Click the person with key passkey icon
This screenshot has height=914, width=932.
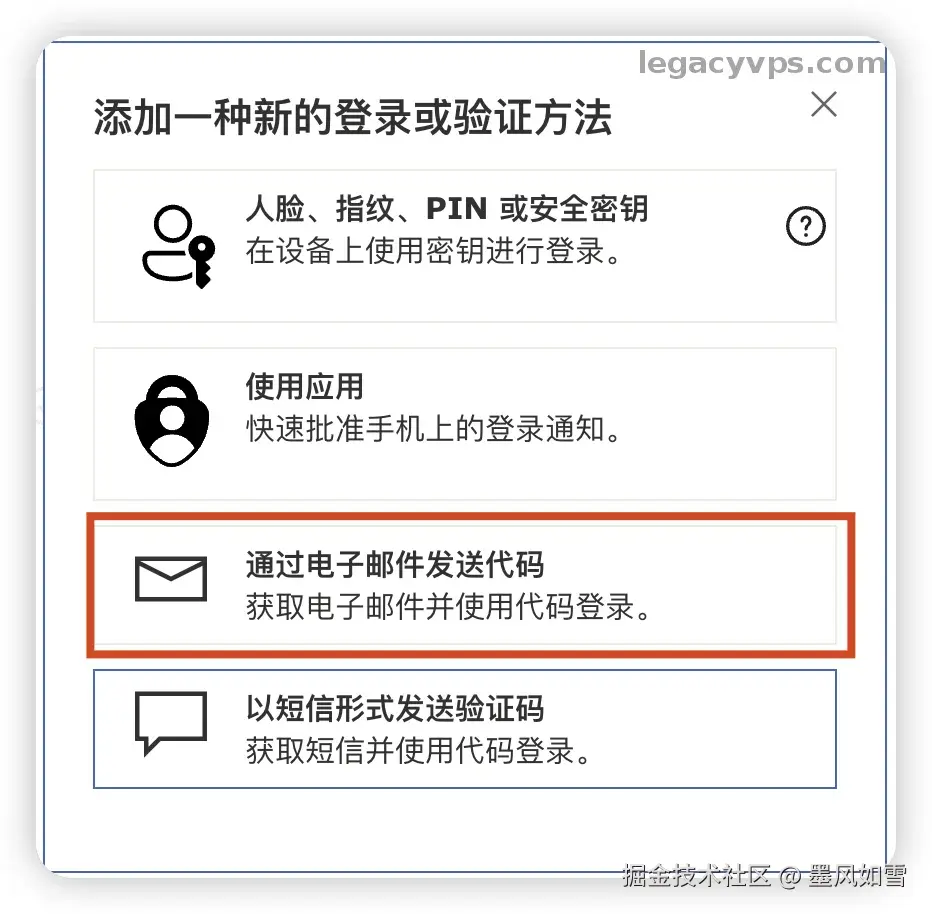[178, 246]
